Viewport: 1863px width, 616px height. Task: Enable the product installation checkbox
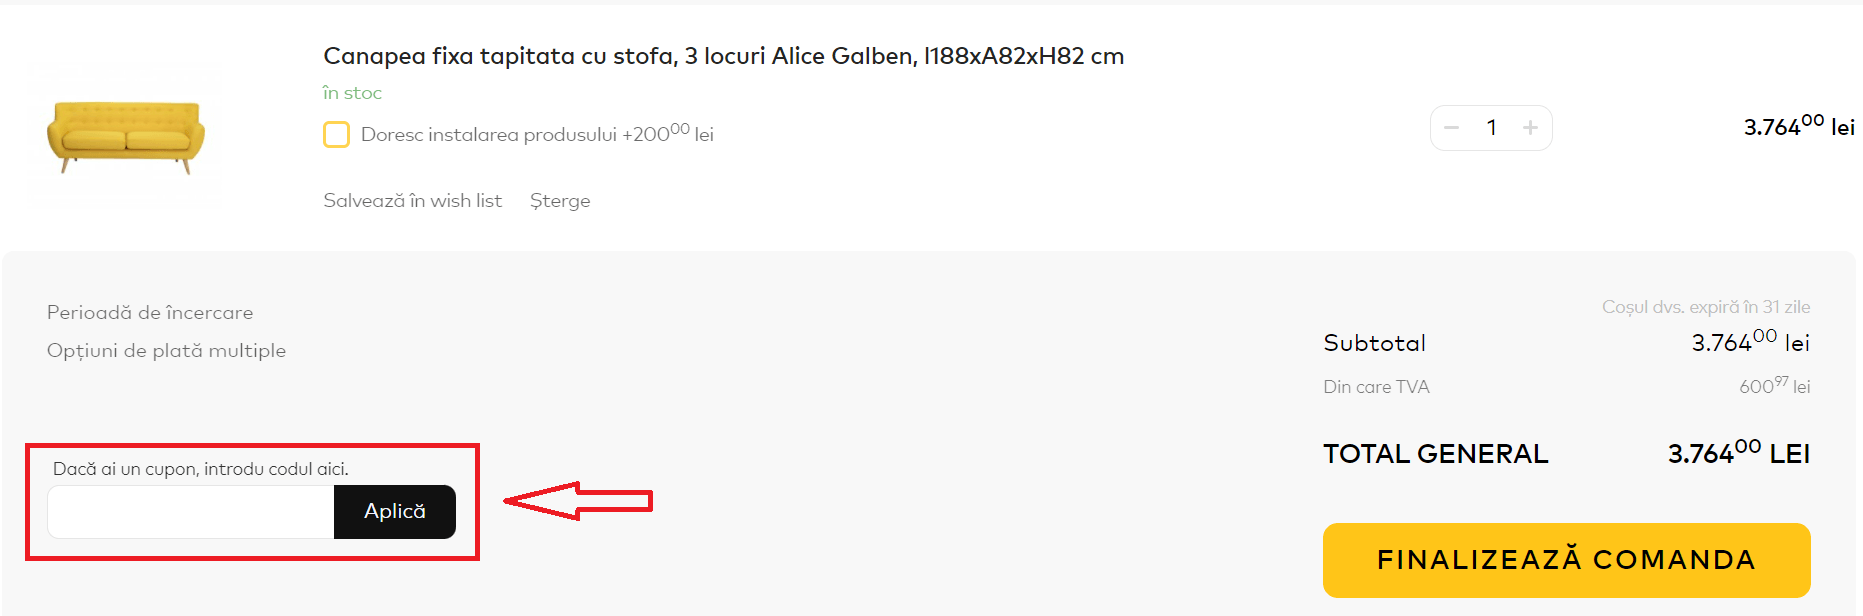(336, 134)
